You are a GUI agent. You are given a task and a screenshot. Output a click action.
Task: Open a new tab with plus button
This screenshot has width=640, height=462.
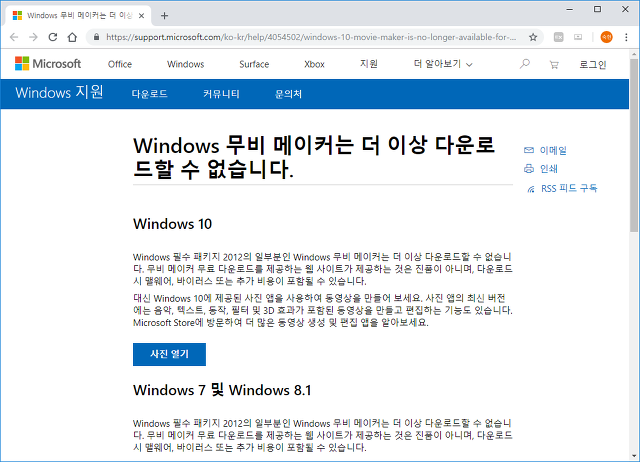click(164, 16)
